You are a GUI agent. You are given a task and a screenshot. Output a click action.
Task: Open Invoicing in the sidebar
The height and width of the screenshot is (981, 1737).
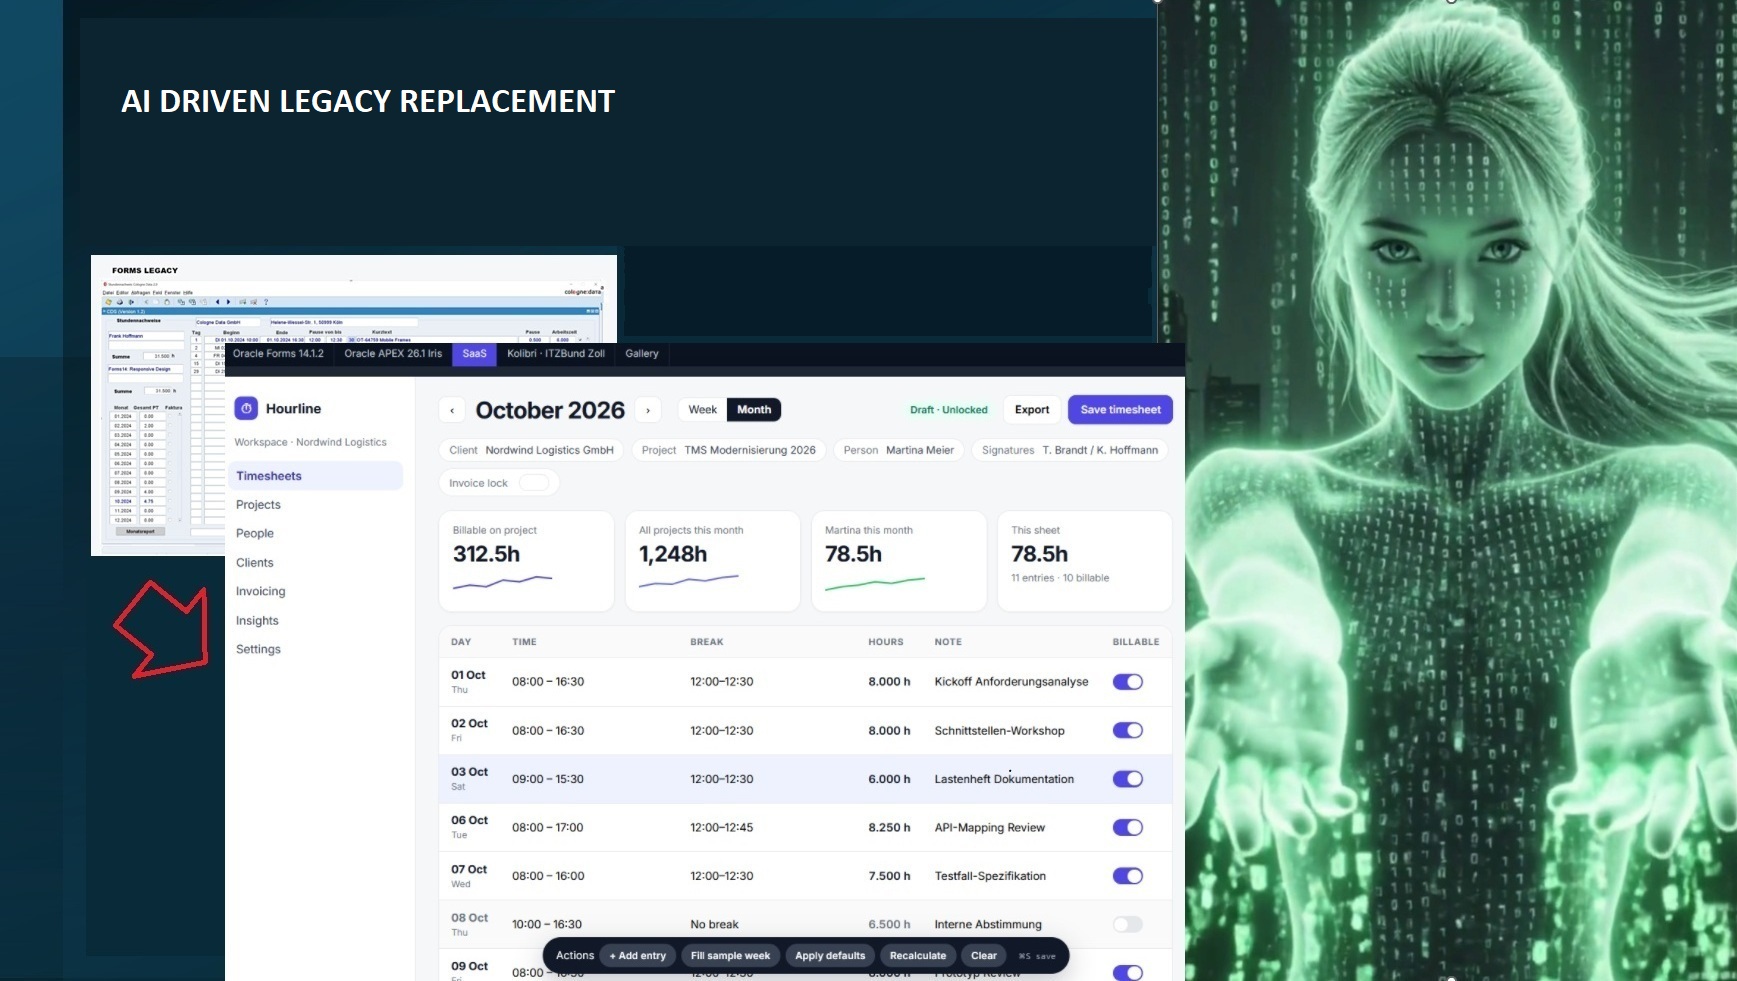click(x=261, y=592)
